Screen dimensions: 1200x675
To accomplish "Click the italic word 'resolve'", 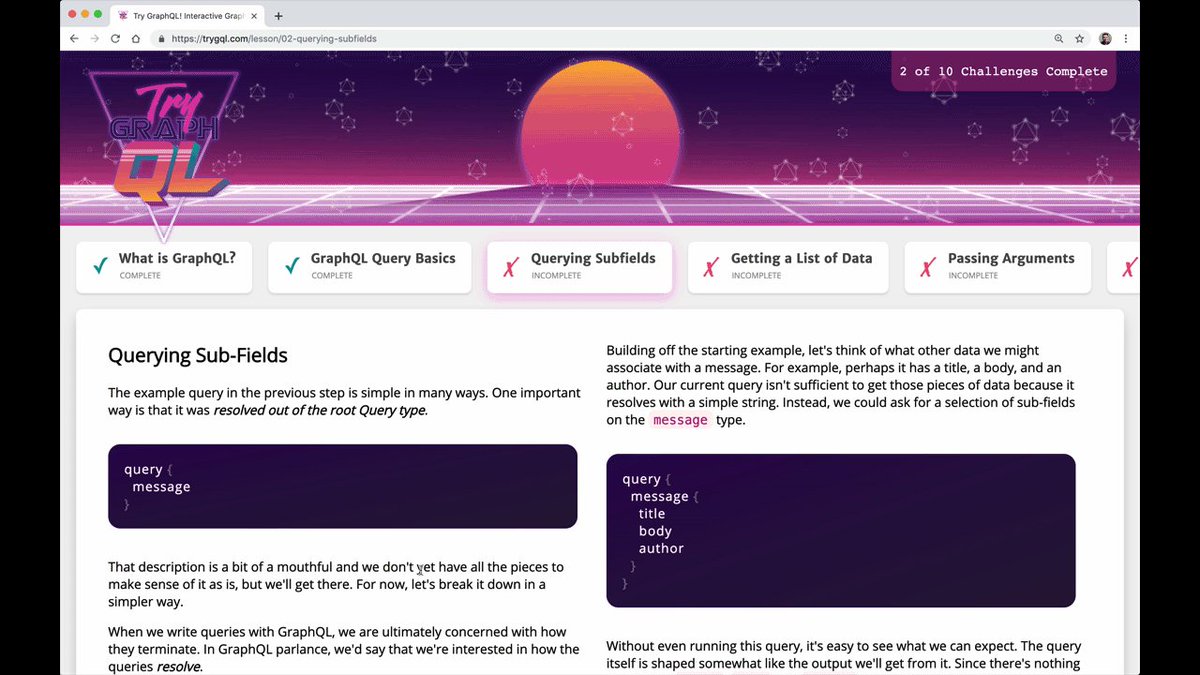I will (178, 667).
